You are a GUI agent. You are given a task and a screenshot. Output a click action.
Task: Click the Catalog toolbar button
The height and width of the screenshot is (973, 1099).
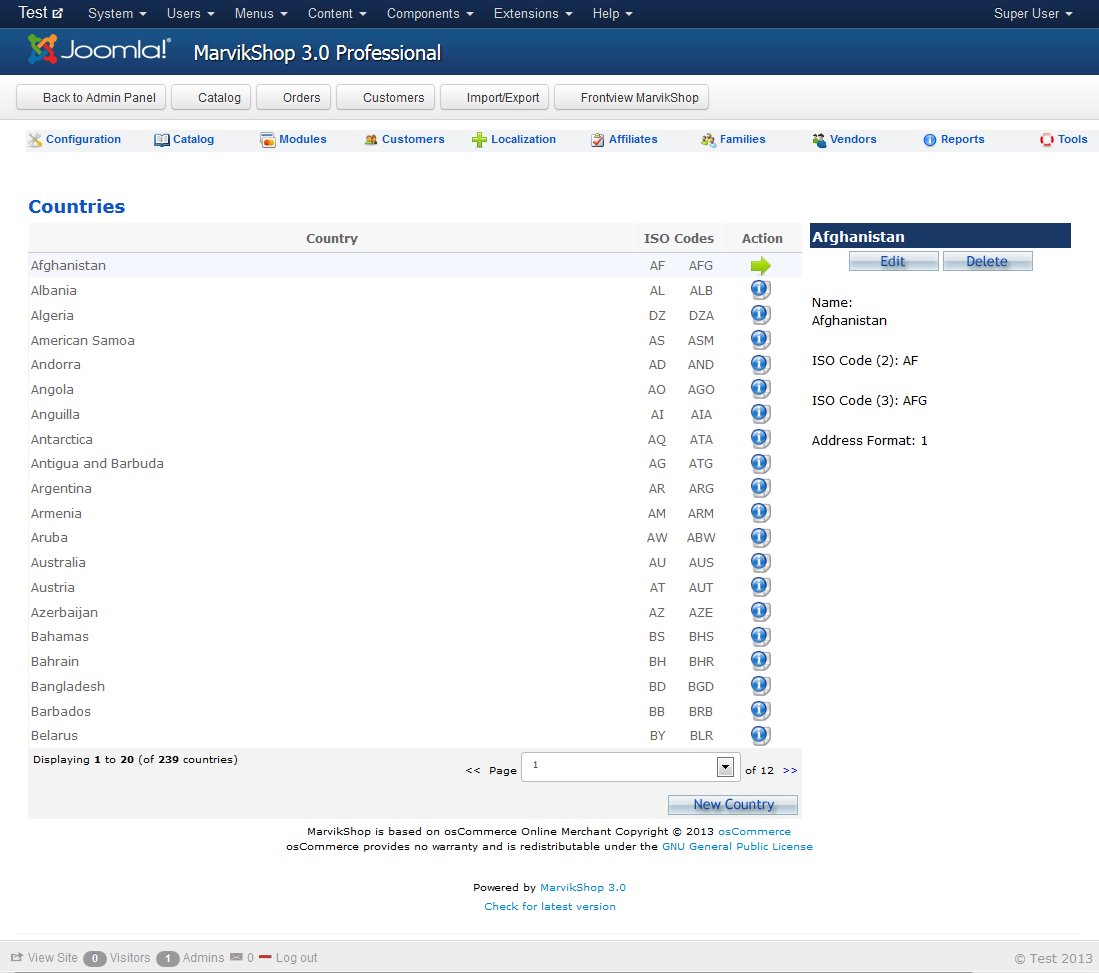[212, 97]
